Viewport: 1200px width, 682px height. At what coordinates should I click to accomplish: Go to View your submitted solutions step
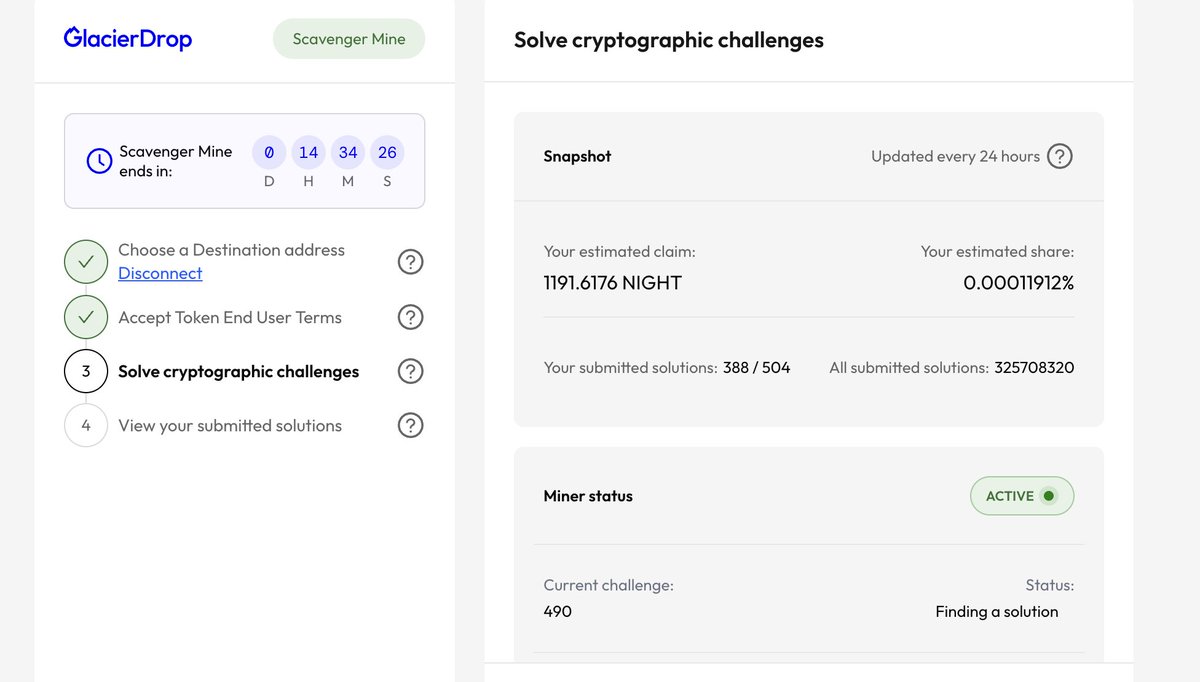(230, 425)
